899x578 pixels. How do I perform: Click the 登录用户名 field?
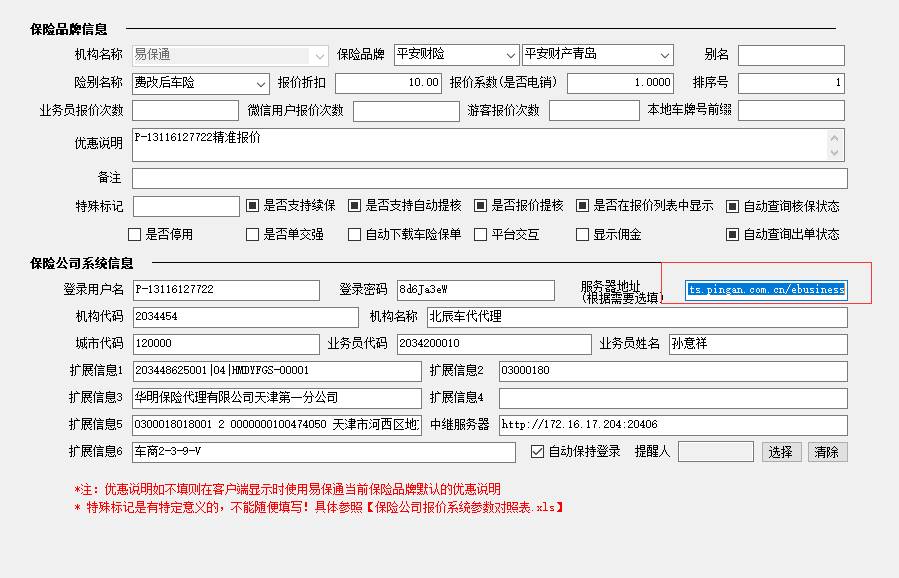(226, 290)
